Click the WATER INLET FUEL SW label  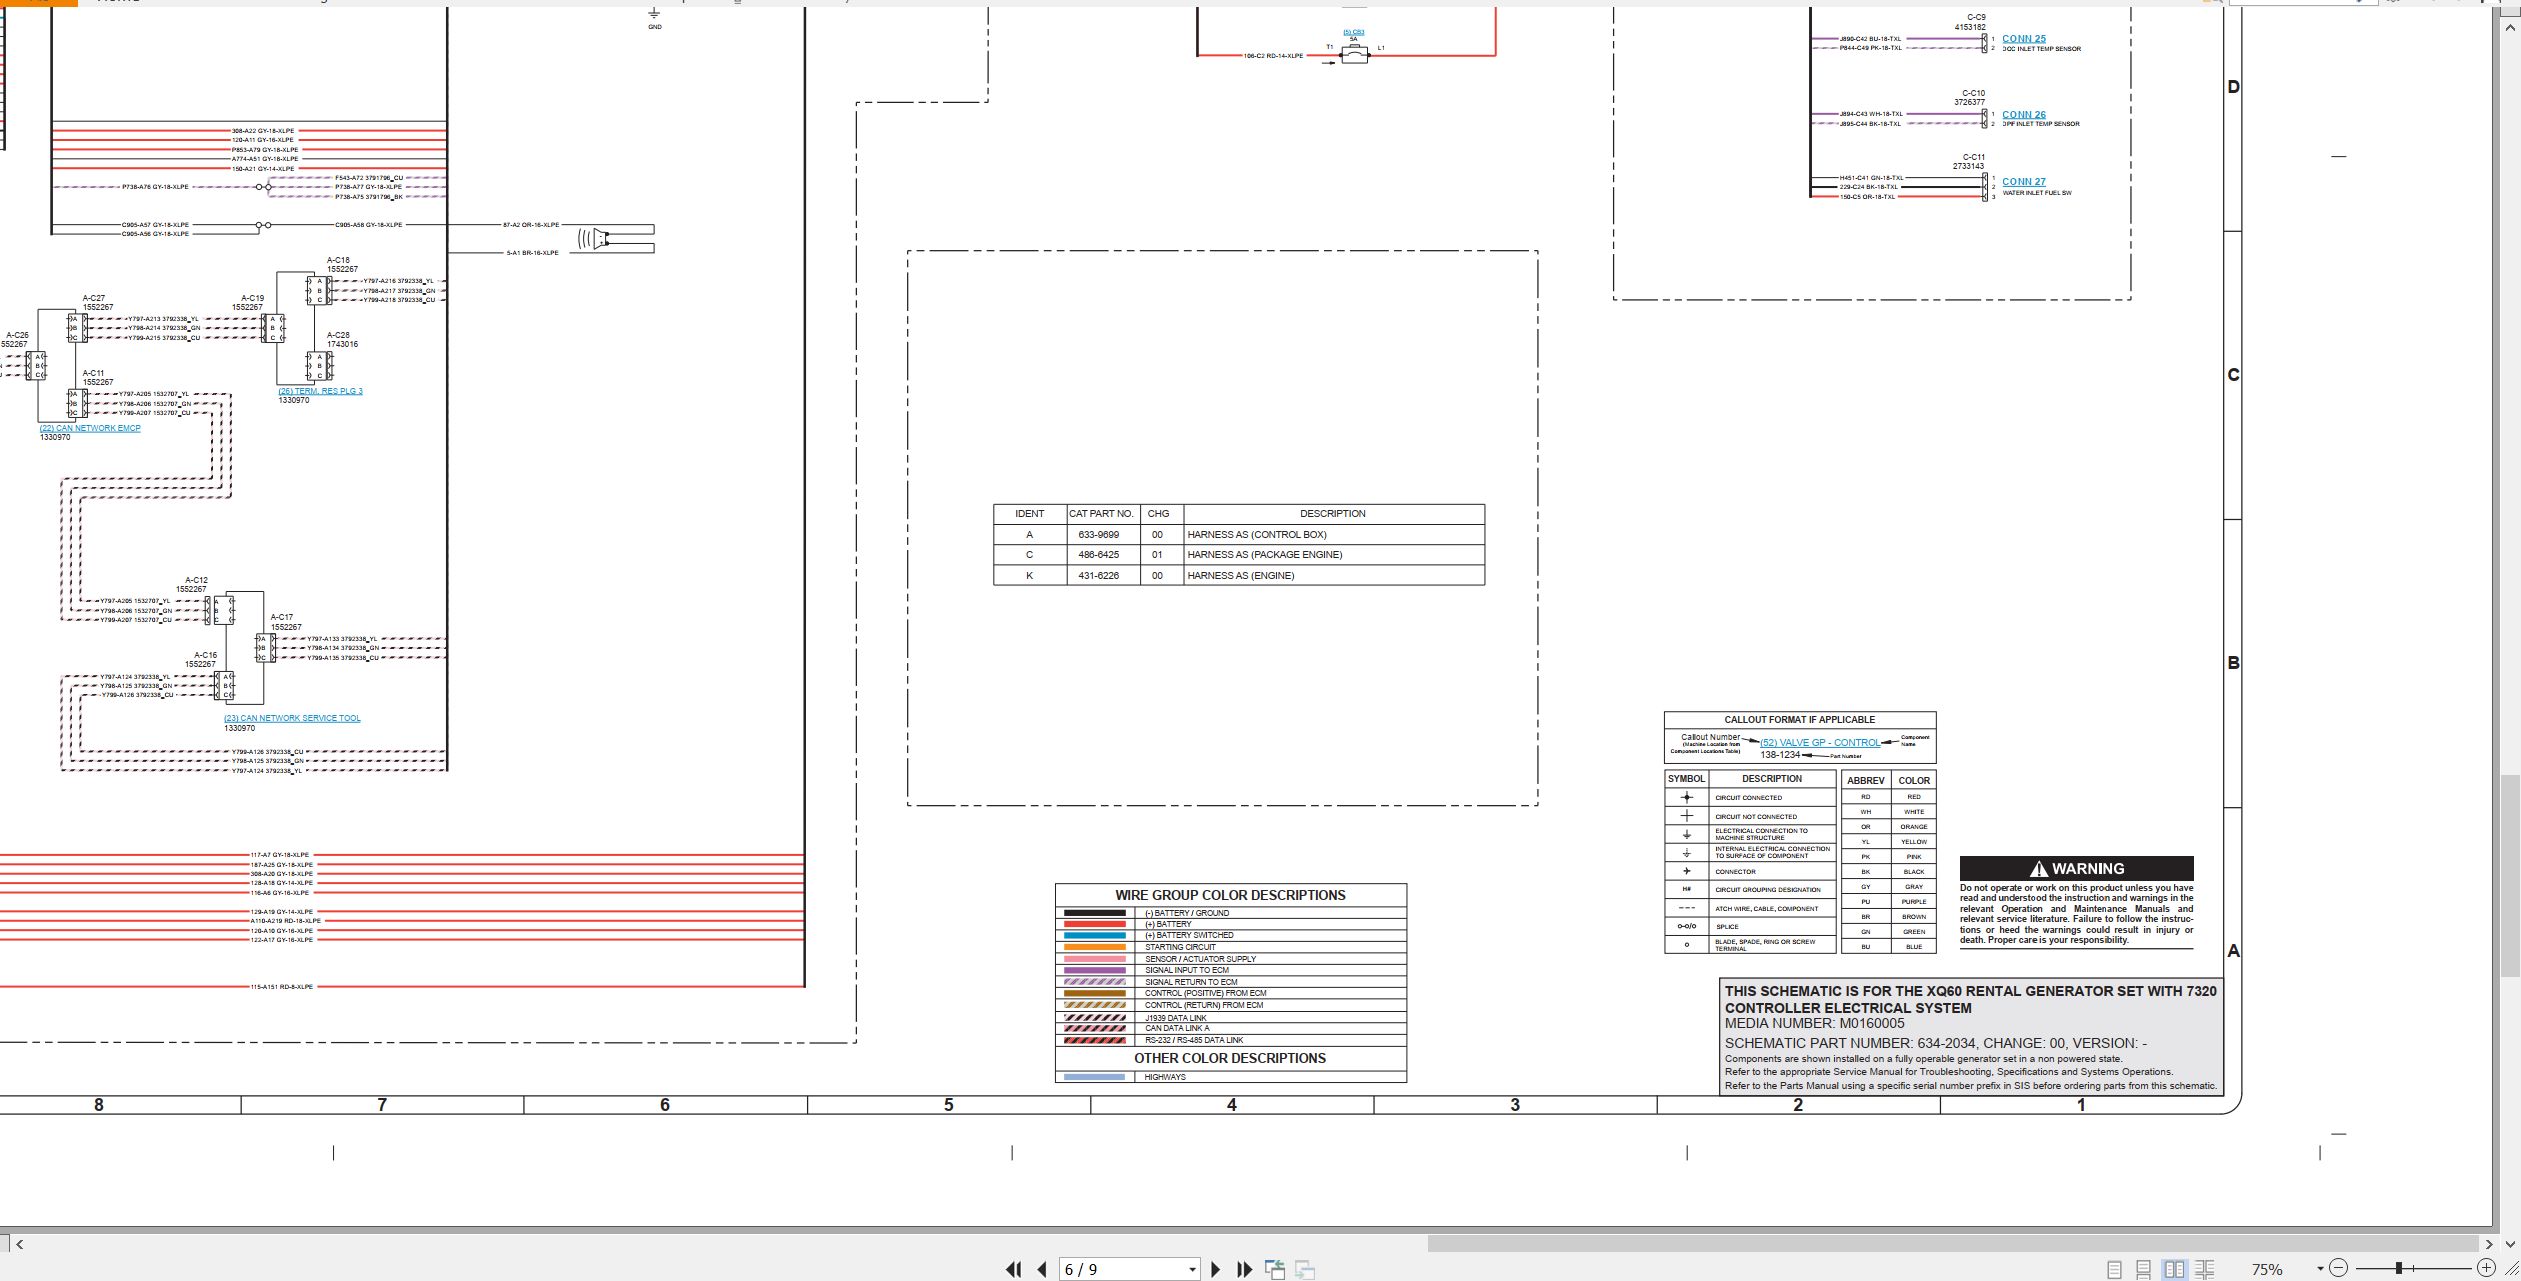click(x=2037, y=193)
